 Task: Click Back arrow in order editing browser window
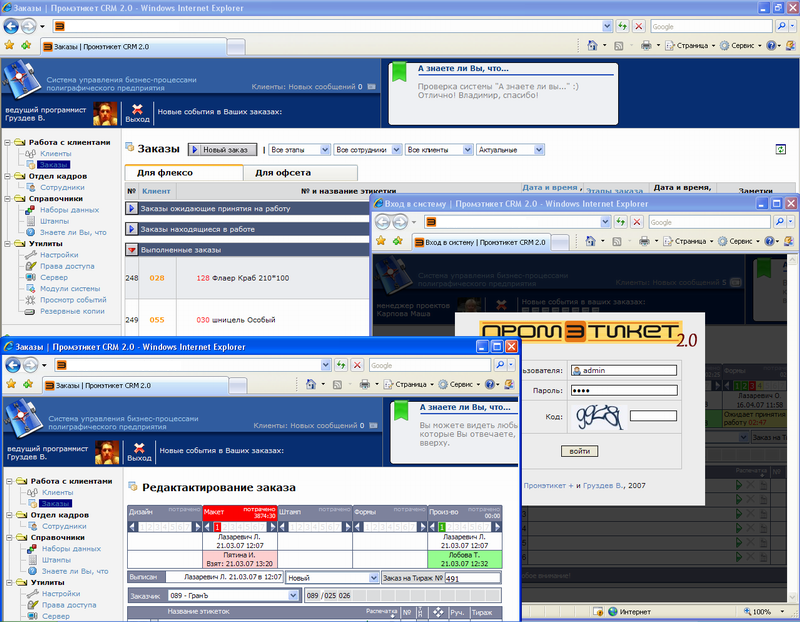point(13,365)
